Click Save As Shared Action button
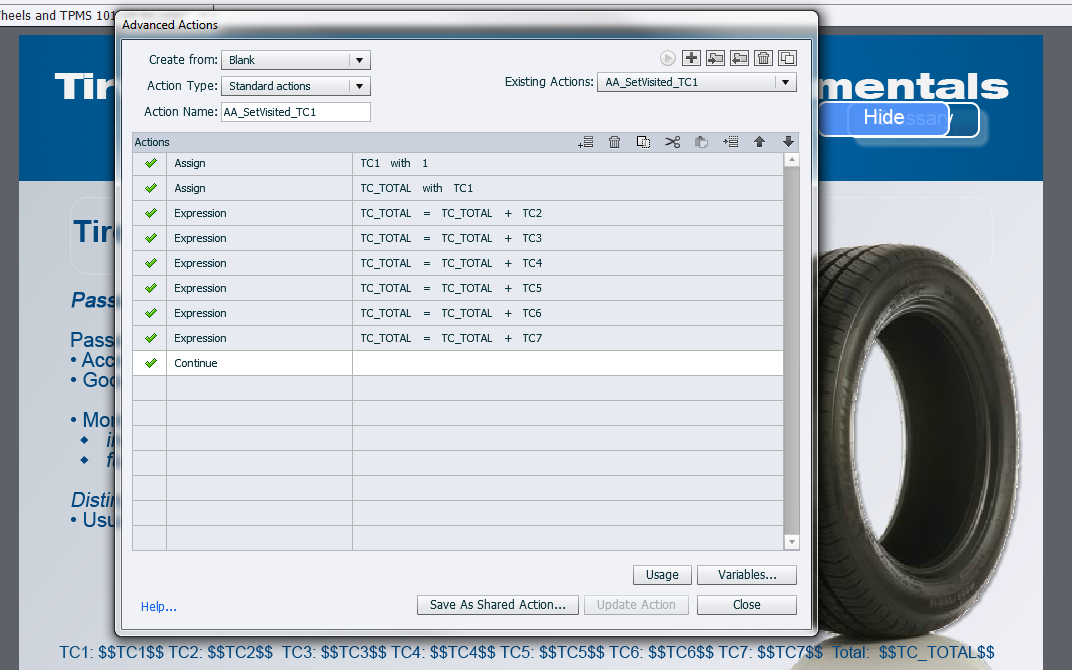1072x670 pixels. point(498,605)
